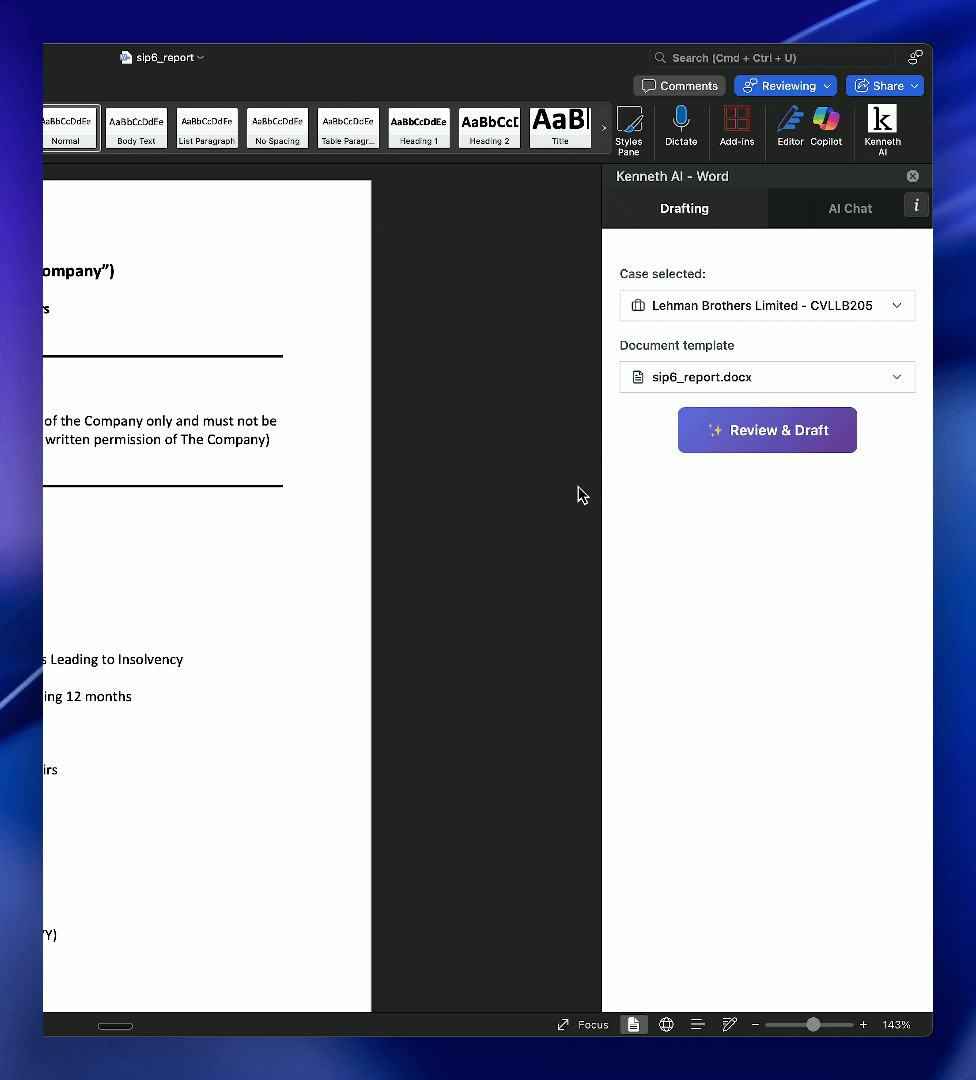Show info for the Drafting panel
976x1080 pixels.
916,205
